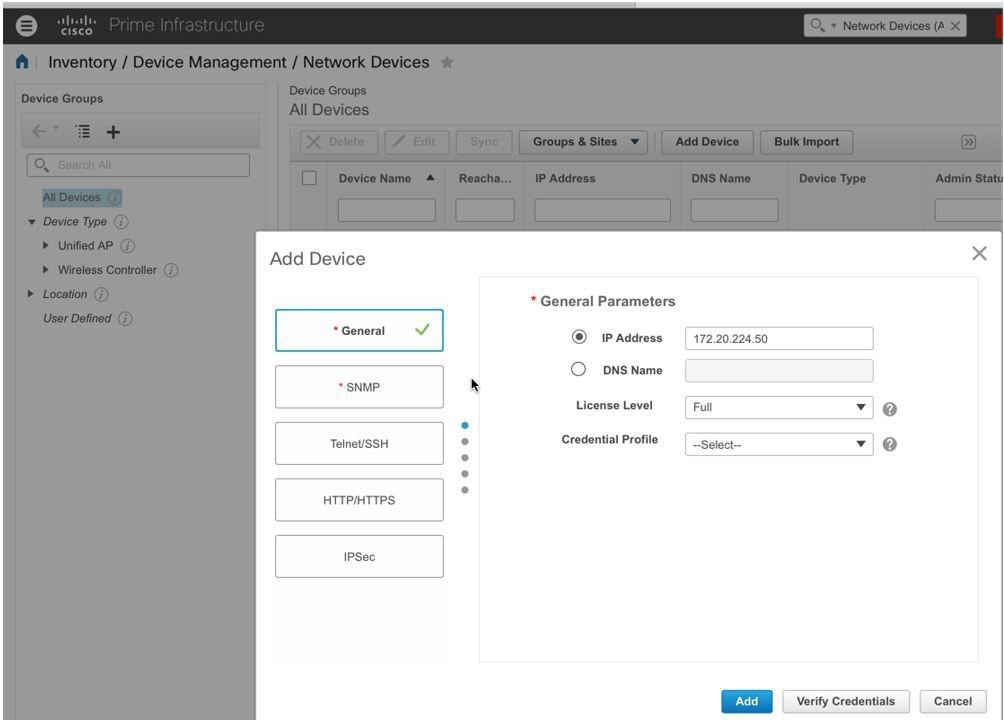Click the back arrow in Device Groups
Viewport: 1004px width, 720px height.
39,131
